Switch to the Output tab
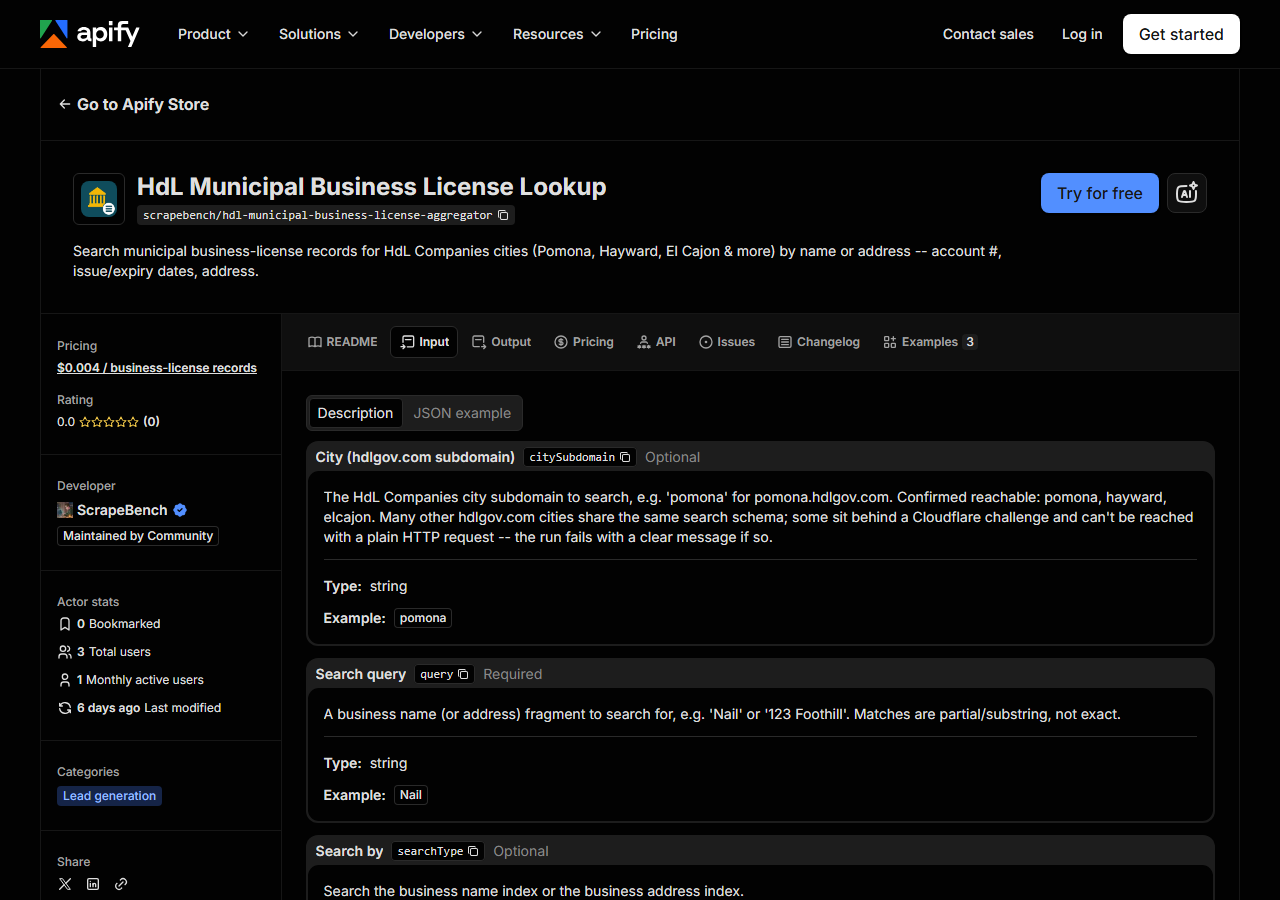 click(501, 342)
